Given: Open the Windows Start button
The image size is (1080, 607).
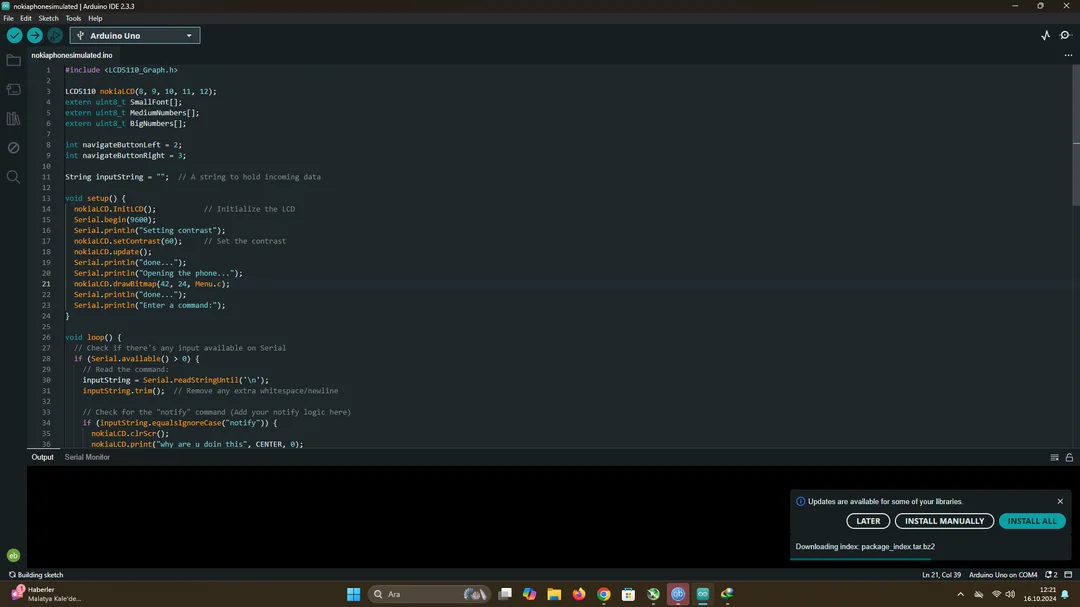Looking at the screenshot, I should tap(353, 594).
